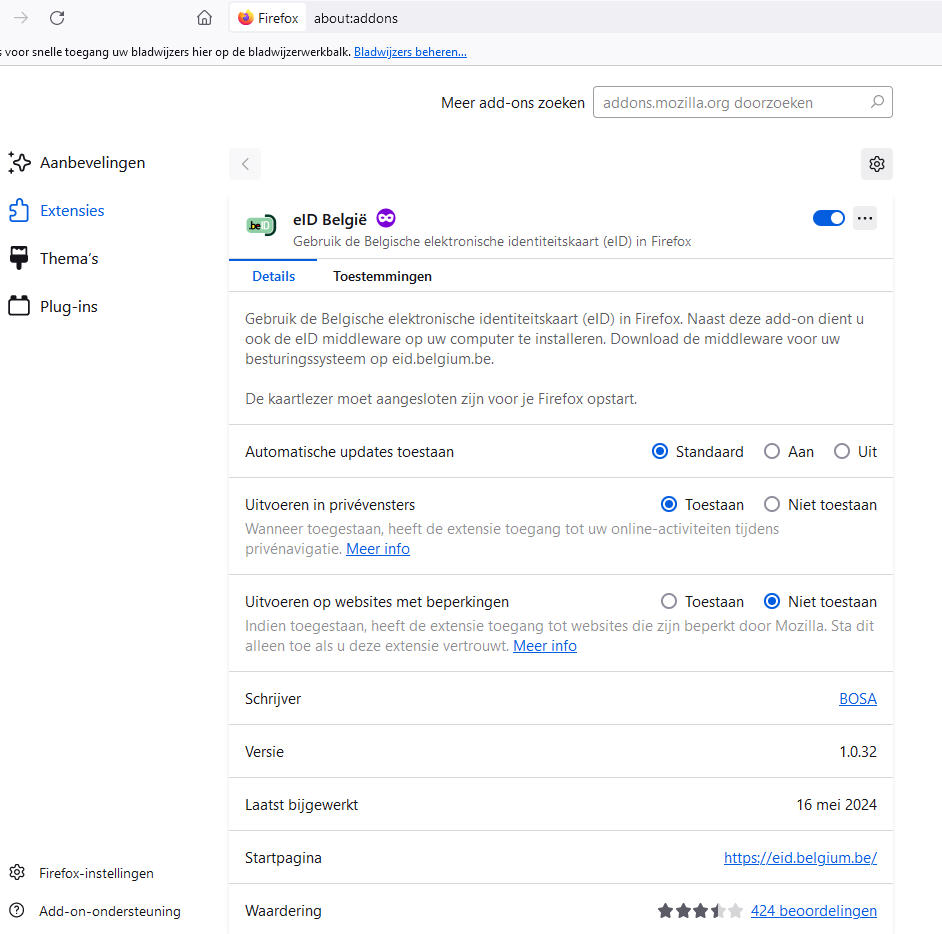Click the browser reload icon
Screen dimensions: 942x934
57,18
